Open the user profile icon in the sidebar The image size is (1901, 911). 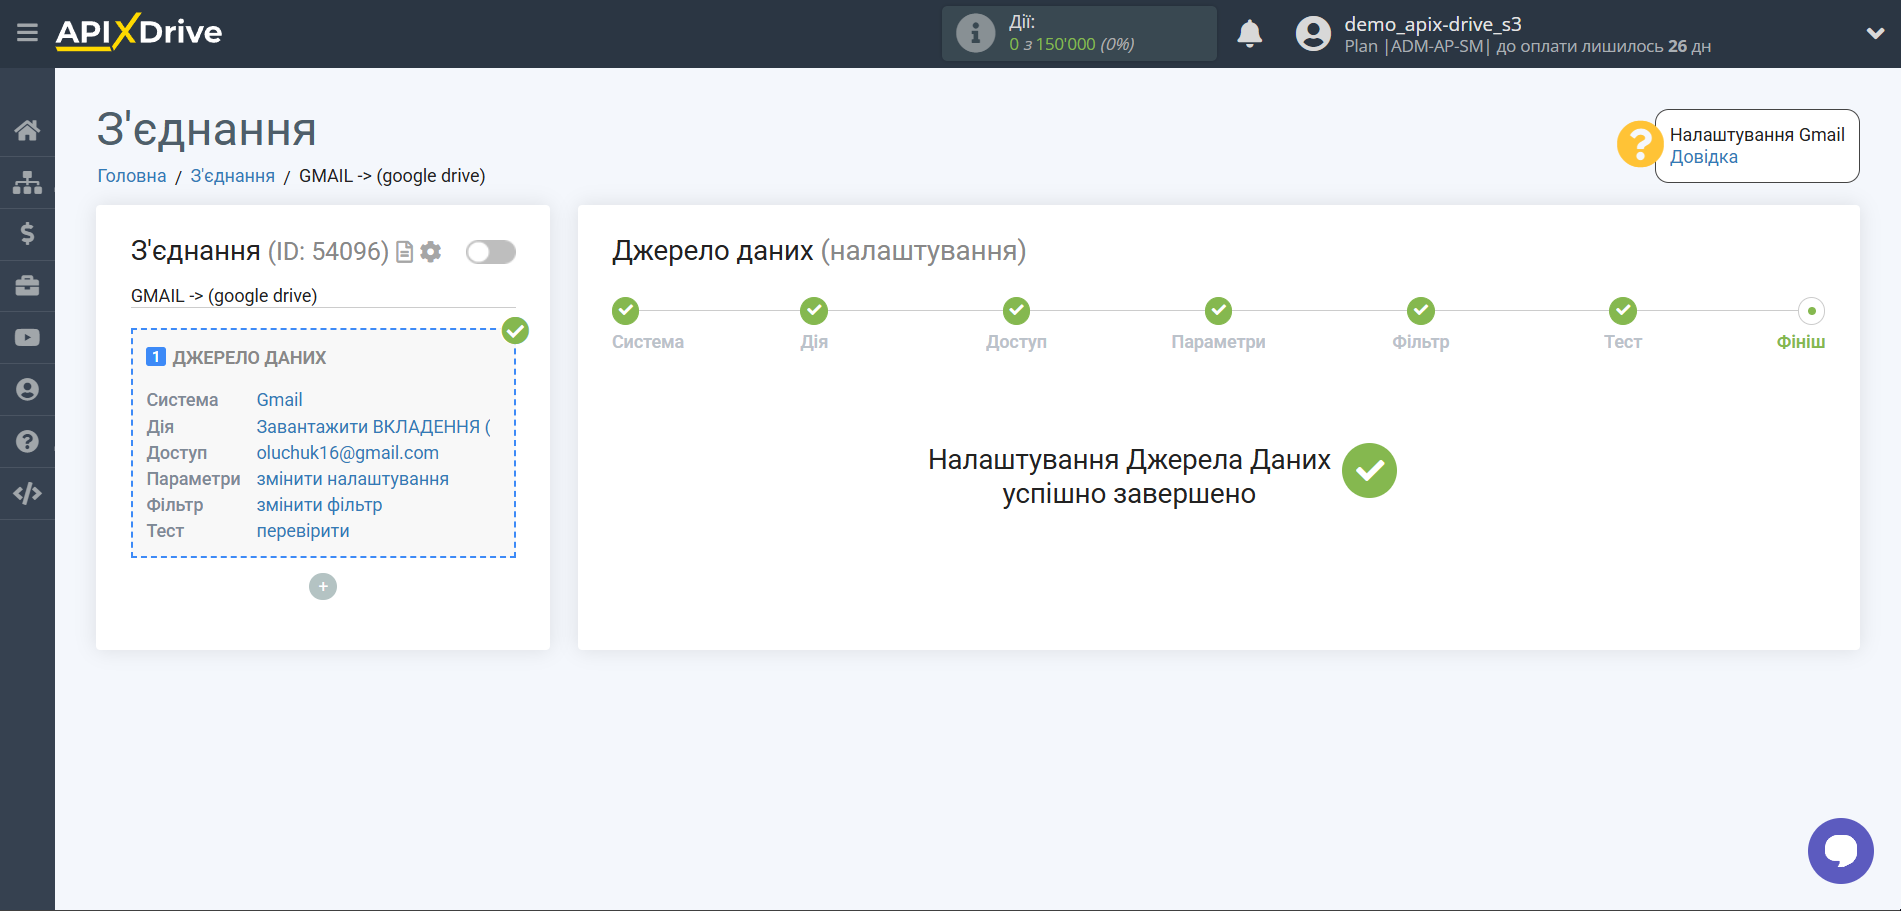(x=27, y=390)
